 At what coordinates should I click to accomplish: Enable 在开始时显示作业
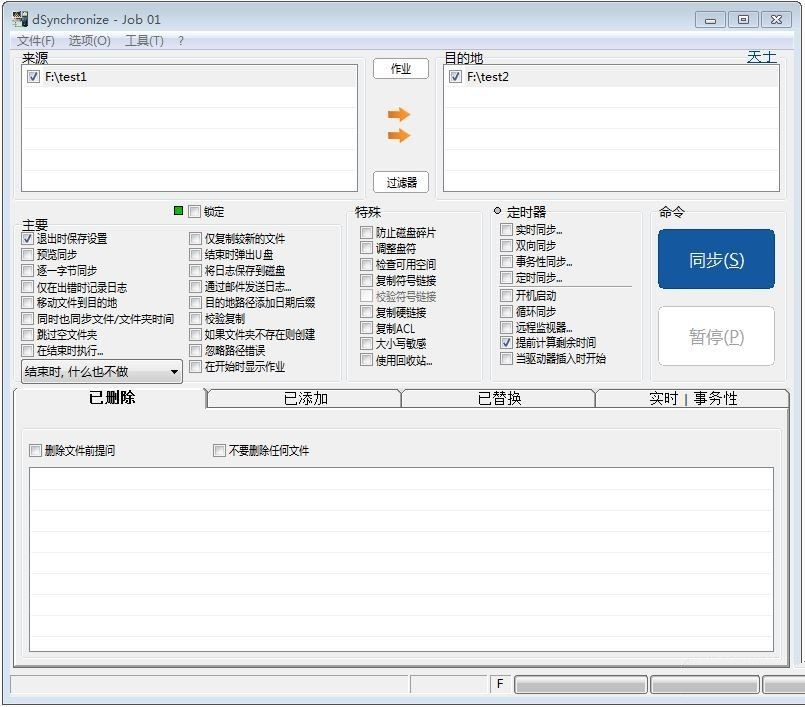point(195,367)
